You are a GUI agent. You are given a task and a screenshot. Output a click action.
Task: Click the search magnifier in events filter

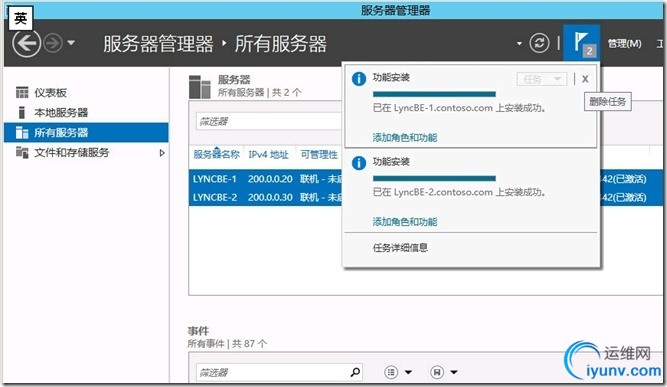click(x=355, y=372)
